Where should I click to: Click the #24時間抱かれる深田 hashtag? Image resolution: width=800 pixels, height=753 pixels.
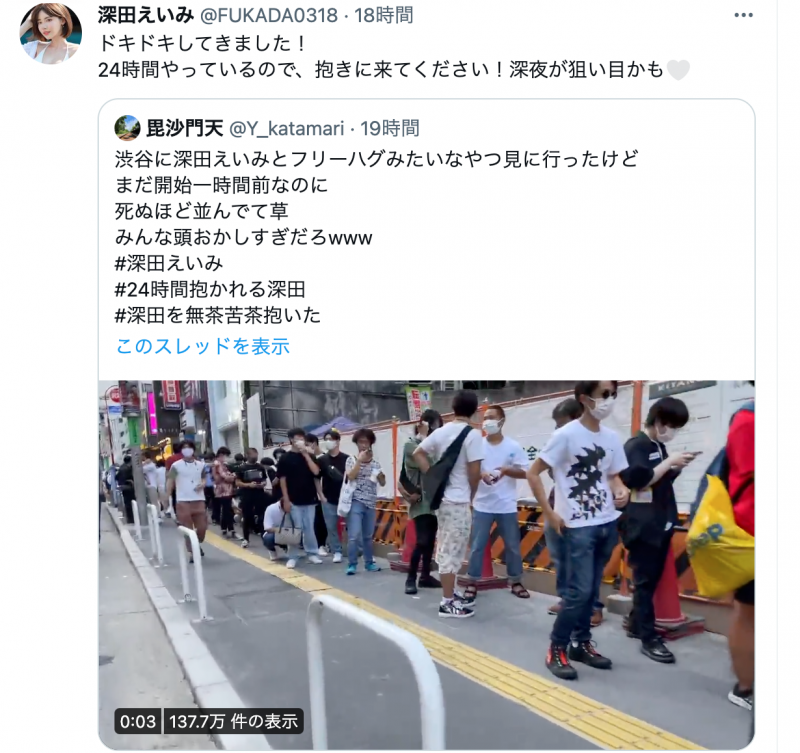(x=210, y=289)
